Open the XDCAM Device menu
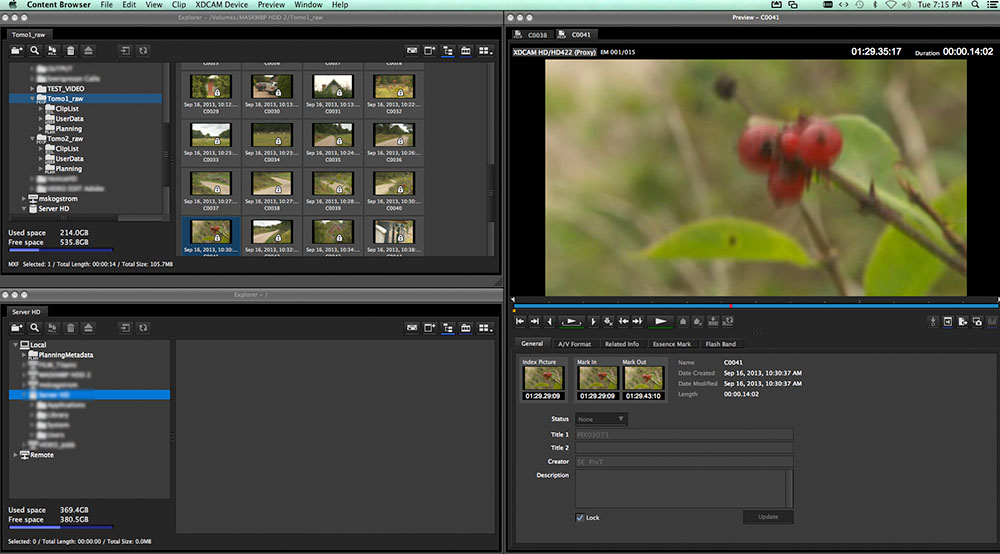The image size is (1000, 554). pos(221,4)
